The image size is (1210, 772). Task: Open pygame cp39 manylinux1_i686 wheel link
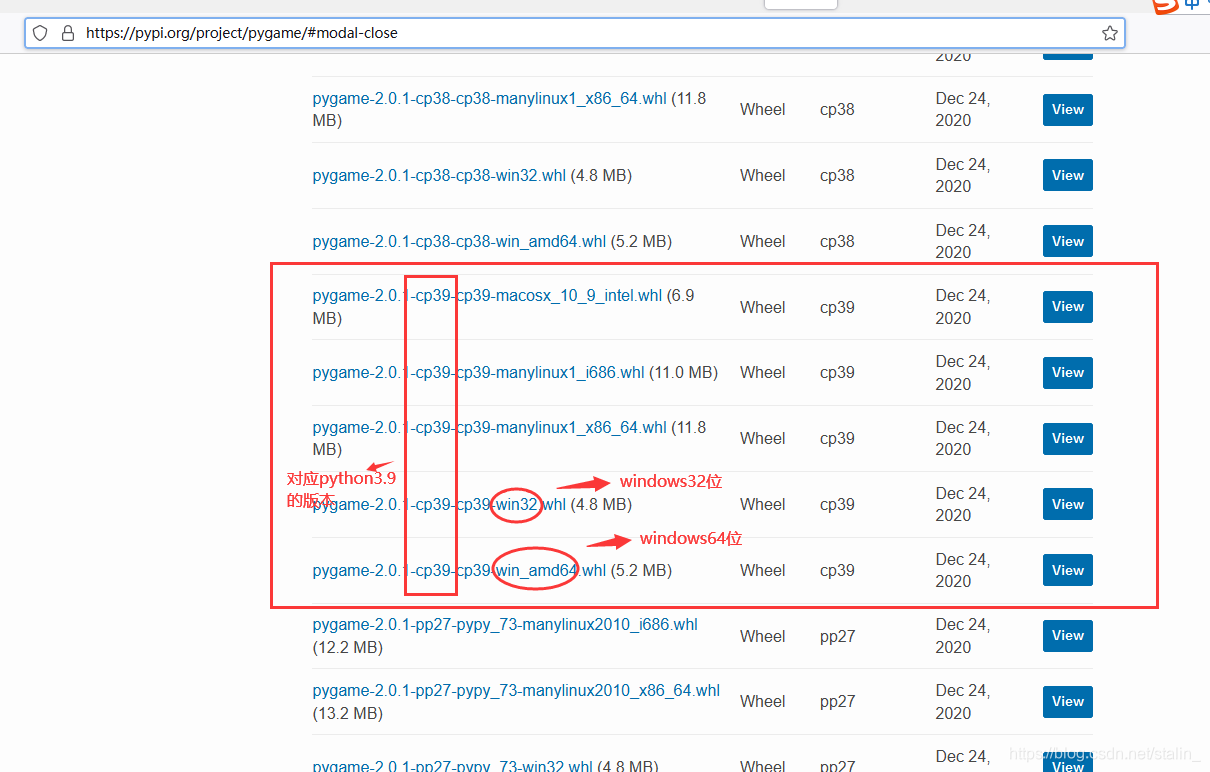(x=478, y=372)
